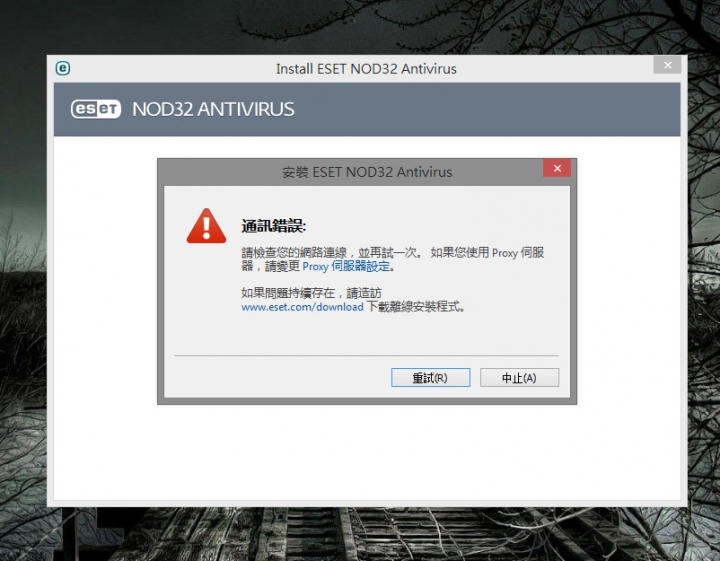720x561 pixels.
Task: Click the Install ESET NOD32 Antivirus title text
Action: [x=366, y=69]
